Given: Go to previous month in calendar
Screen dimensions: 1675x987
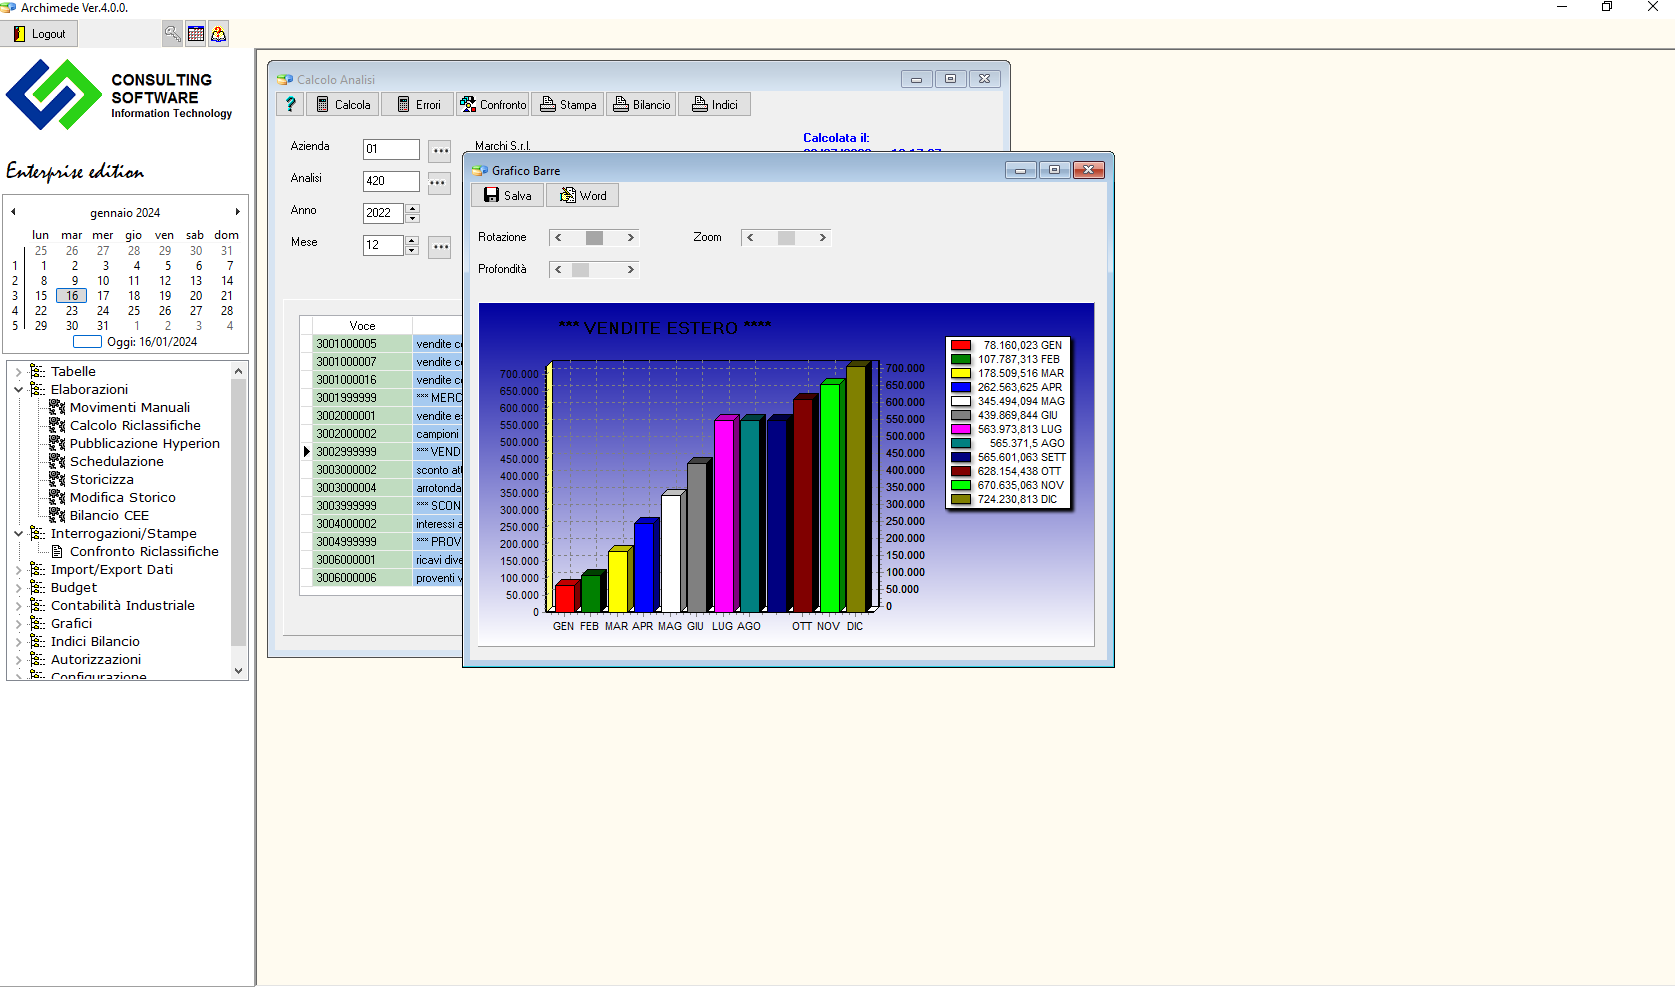Looking at the screenshot, I should [14, 212].
